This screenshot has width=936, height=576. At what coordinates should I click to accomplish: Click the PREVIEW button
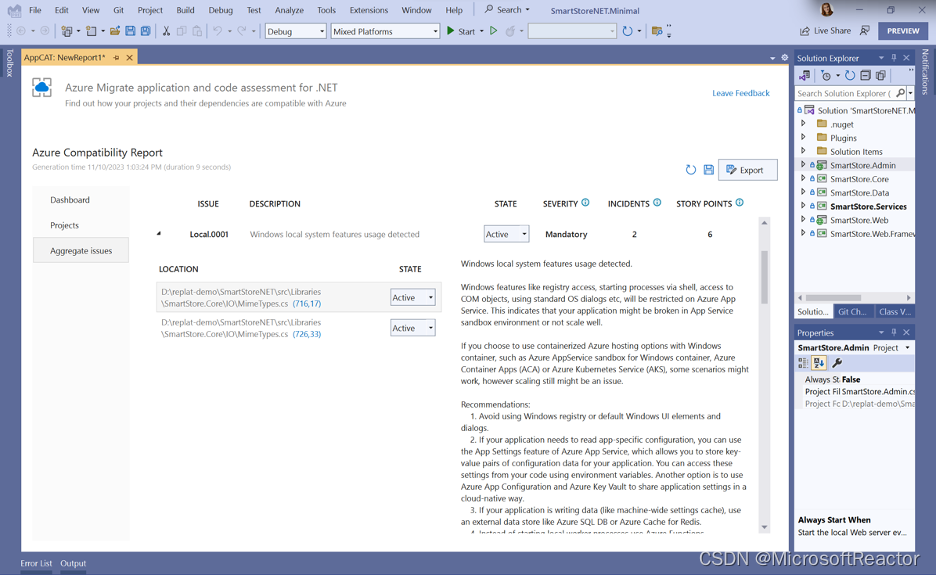tap(903, 31)
